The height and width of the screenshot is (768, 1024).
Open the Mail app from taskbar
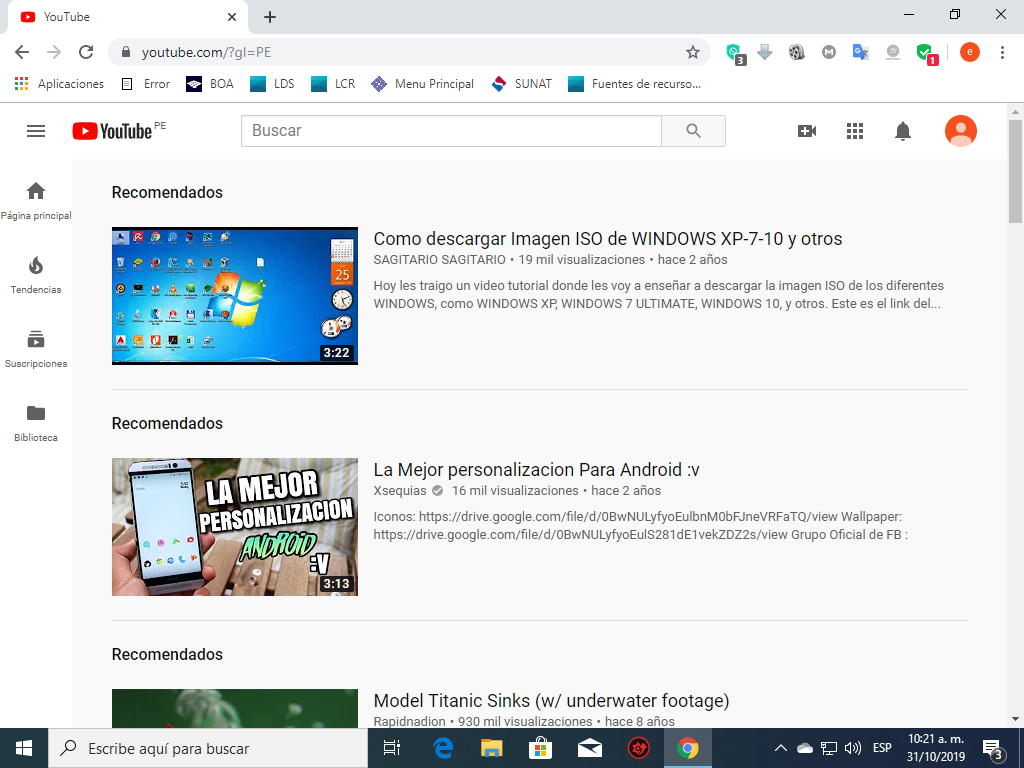pyautogui.click(x=590, y=748)
